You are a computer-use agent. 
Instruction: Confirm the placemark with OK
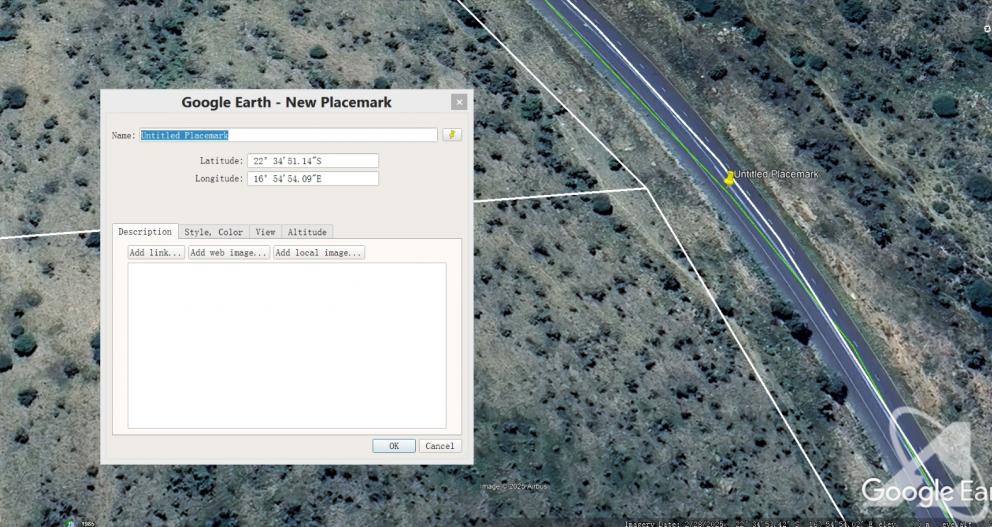click(393, 446)
